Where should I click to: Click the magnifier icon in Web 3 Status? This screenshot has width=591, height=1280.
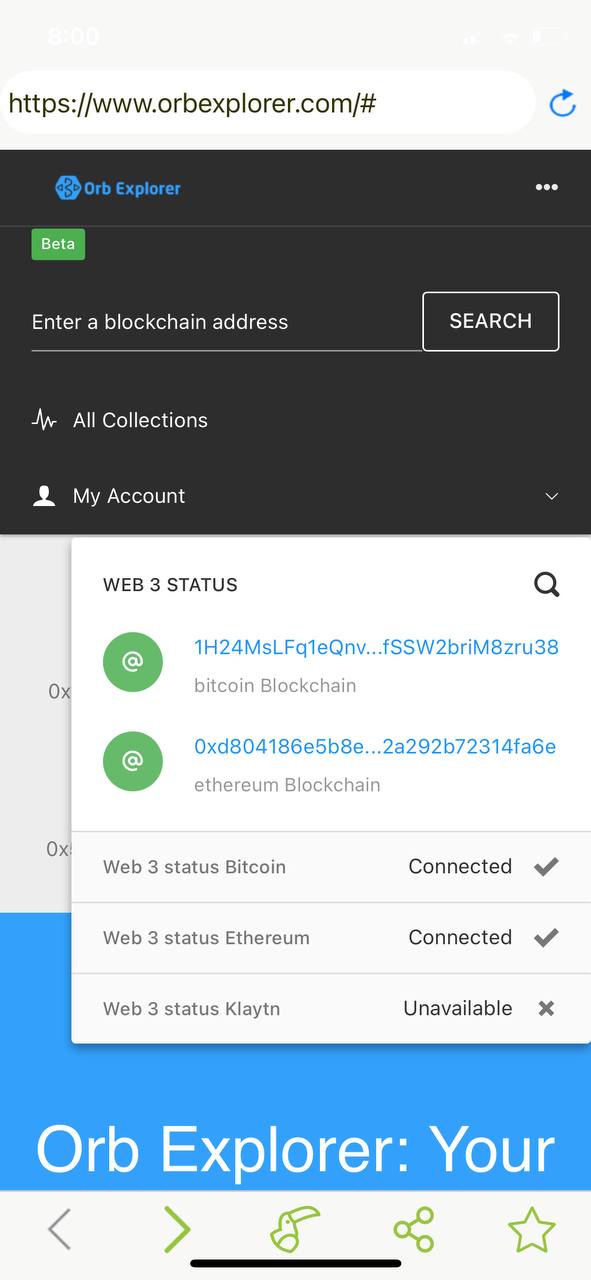(x=547, y=584)
